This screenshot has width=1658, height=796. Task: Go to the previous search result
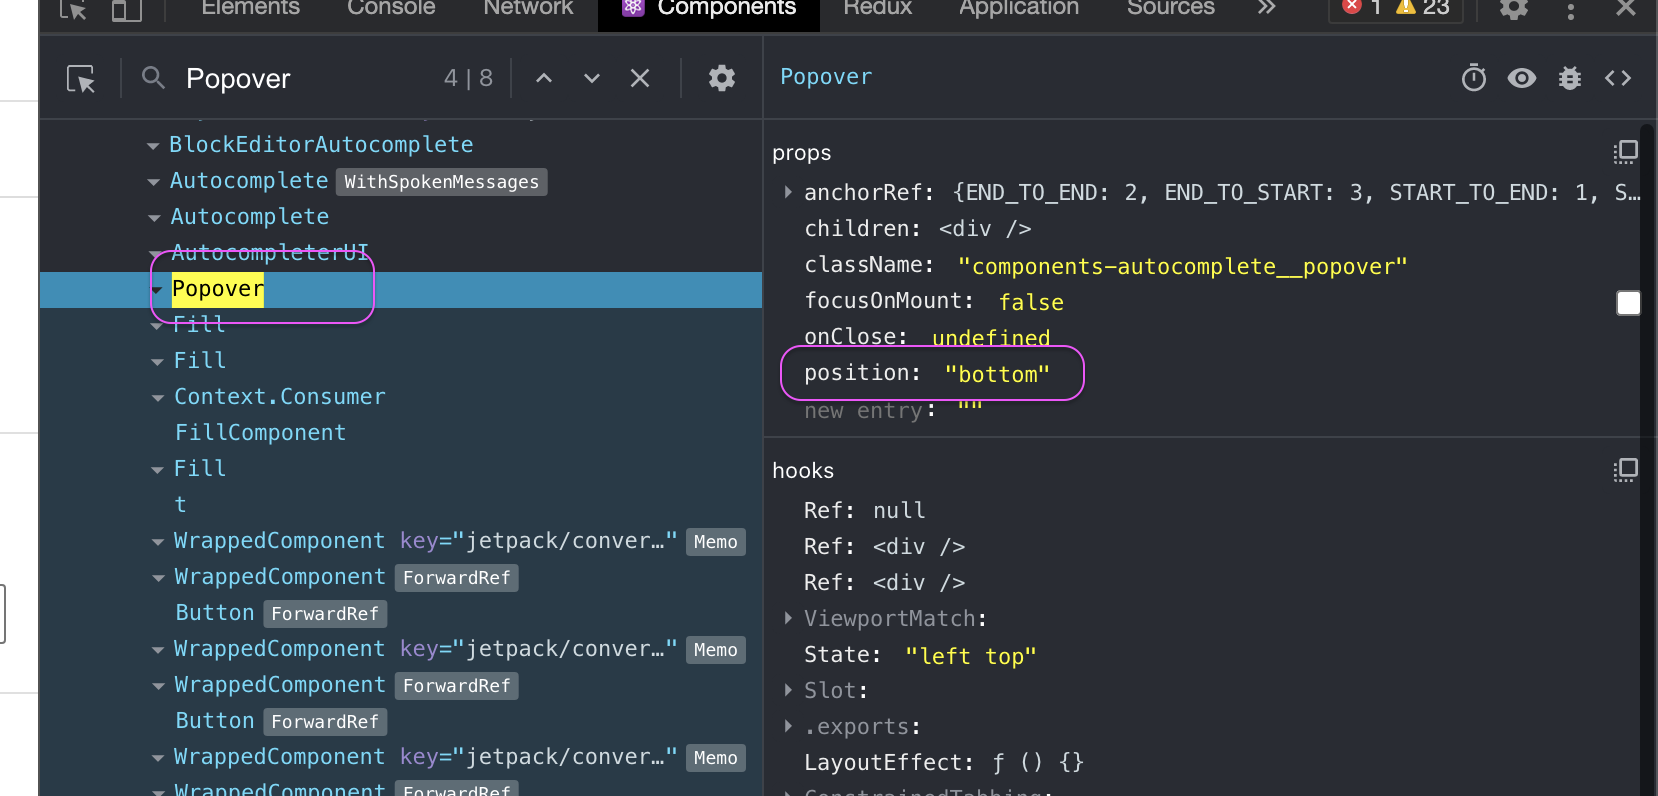(x=544, y=78)
